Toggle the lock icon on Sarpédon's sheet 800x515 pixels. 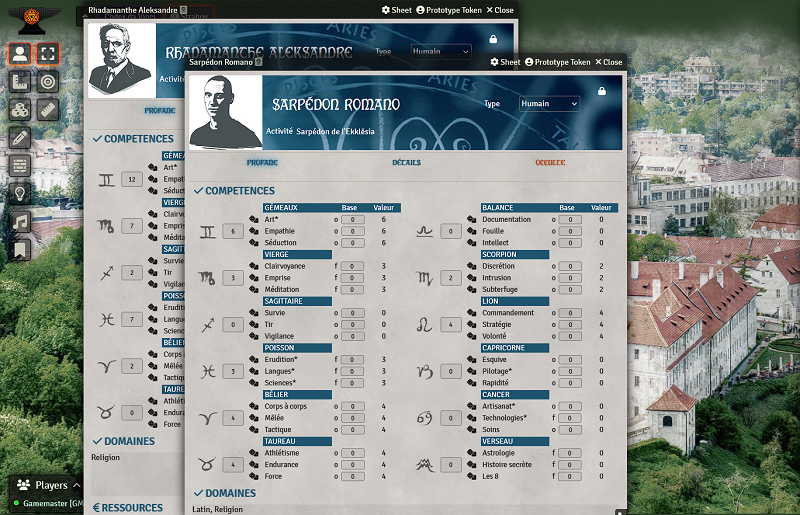coord(601,91)
